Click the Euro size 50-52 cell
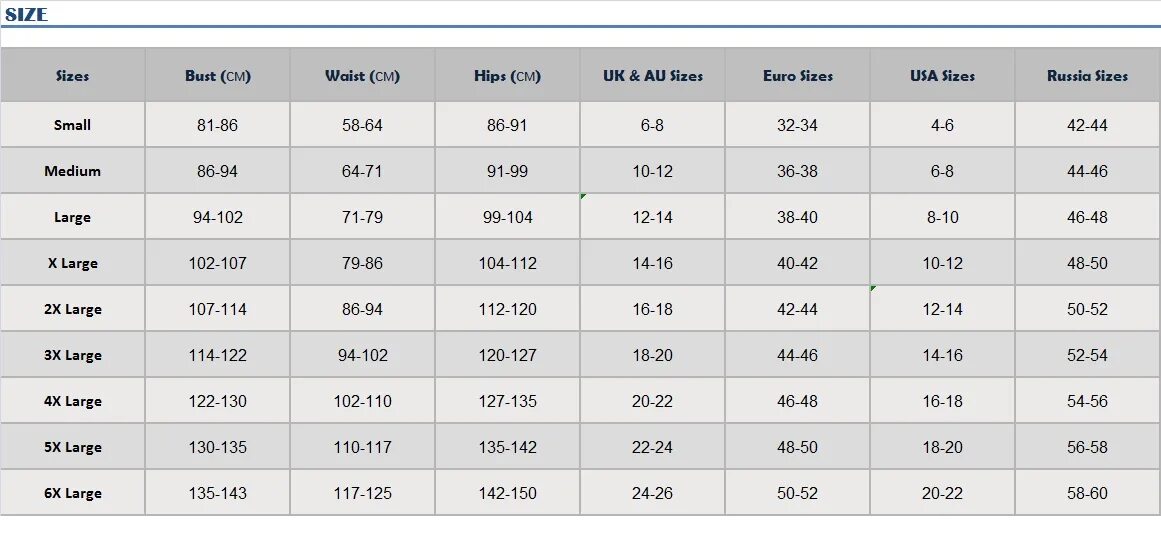Image resolution: width=1161 pixels, height=540 pixels. 797,493
